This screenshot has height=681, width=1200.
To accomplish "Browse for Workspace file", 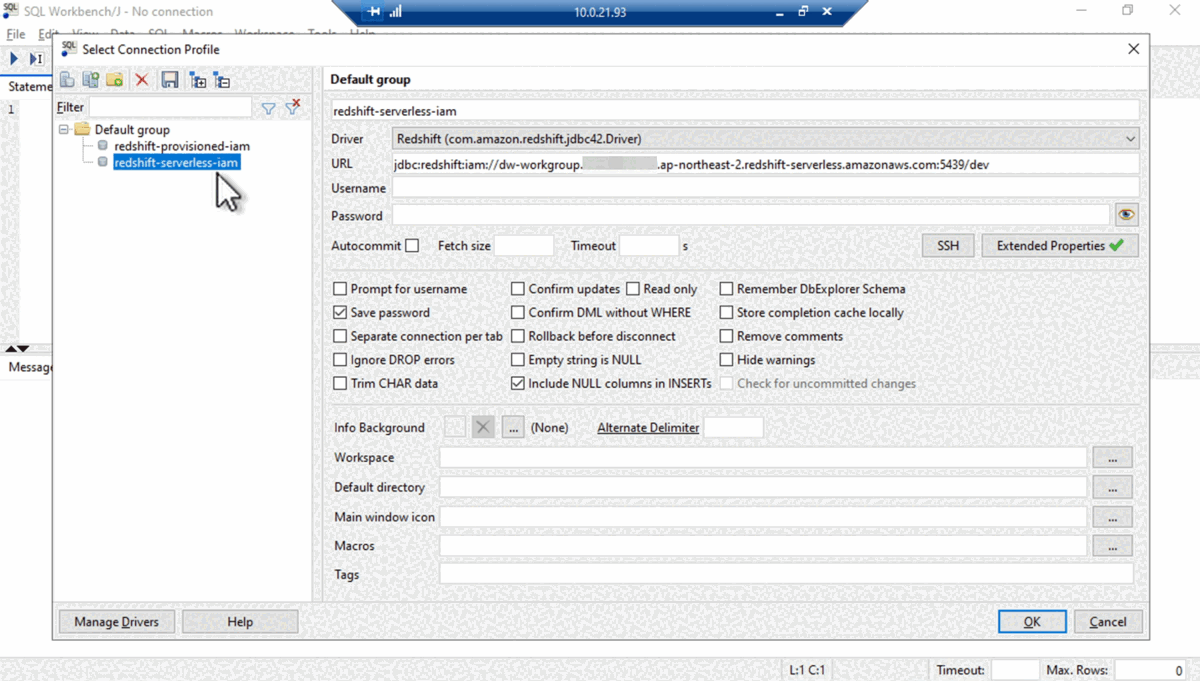I will [1113, 458].
